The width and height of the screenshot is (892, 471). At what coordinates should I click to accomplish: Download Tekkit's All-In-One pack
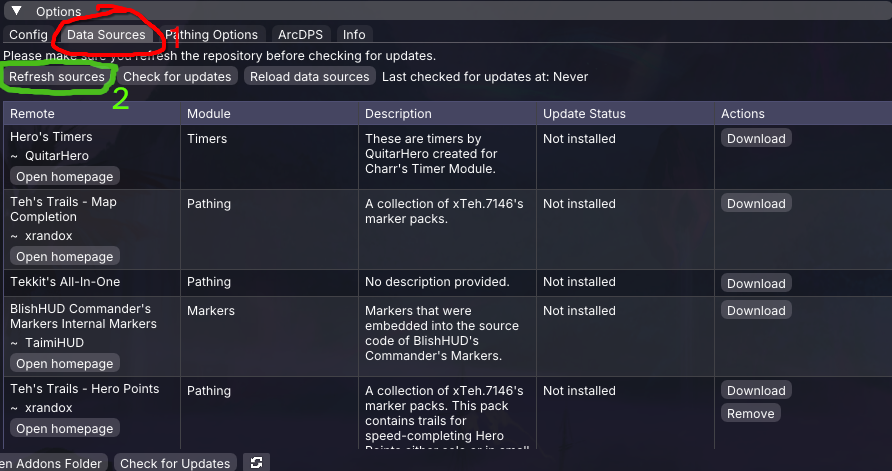[756, 283]
